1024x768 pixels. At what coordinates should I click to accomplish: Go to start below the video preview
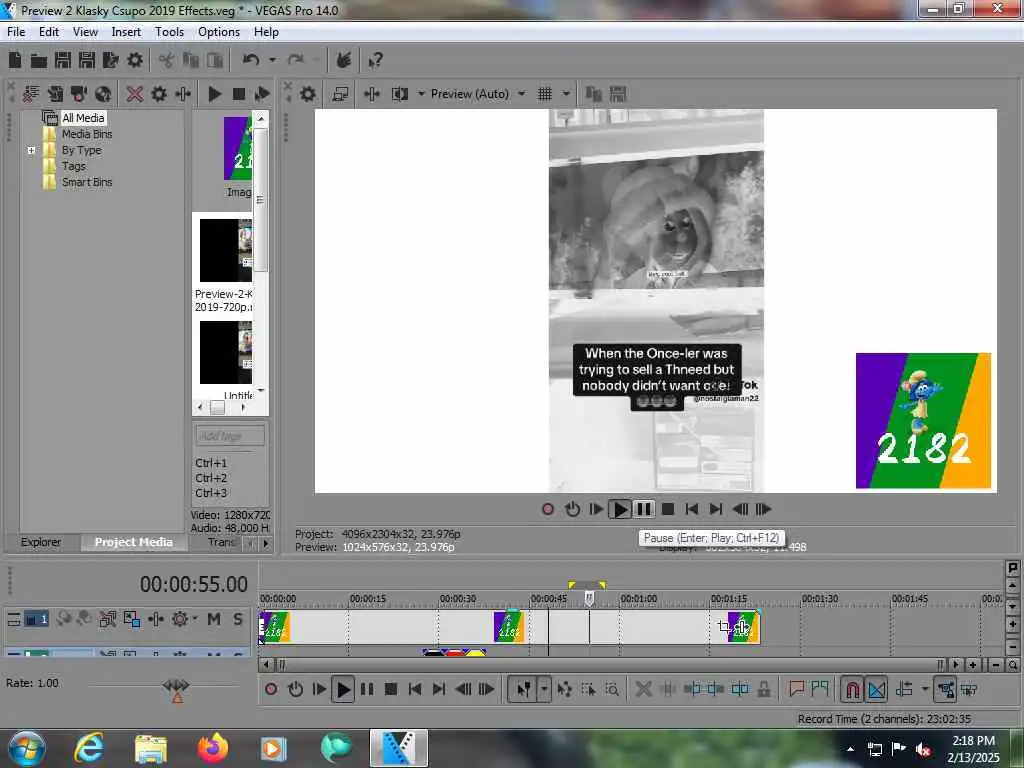tap(692, 509)
